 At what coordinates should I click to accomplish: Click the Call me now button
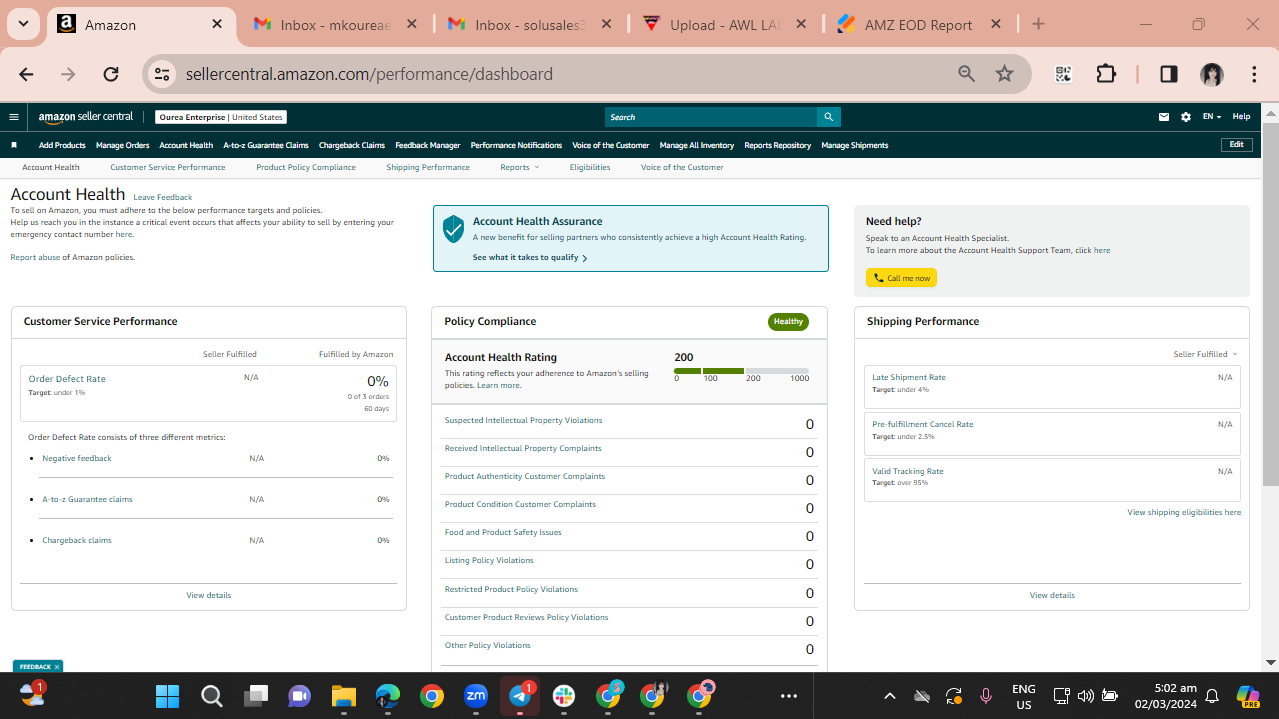[x=901, y=278]
